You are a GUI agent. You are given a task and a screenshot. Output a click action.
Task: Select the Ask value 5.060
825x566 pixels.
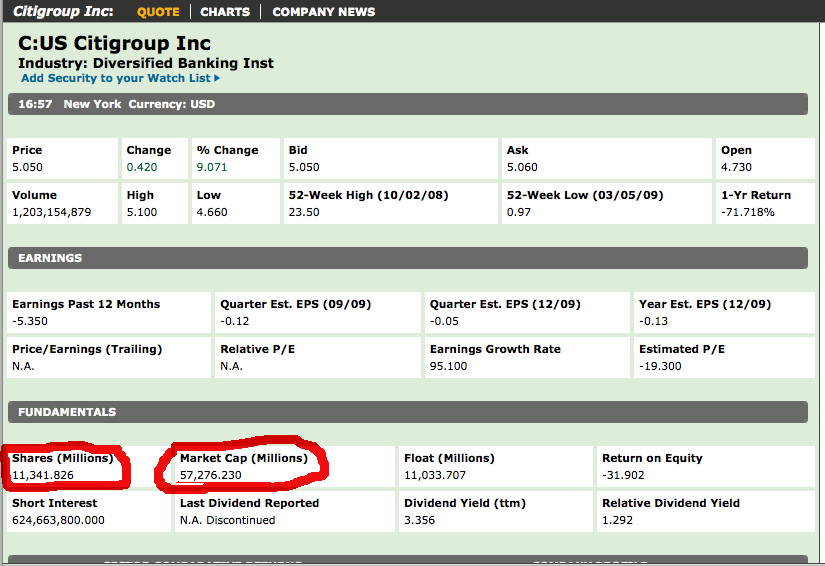point(522,167)
